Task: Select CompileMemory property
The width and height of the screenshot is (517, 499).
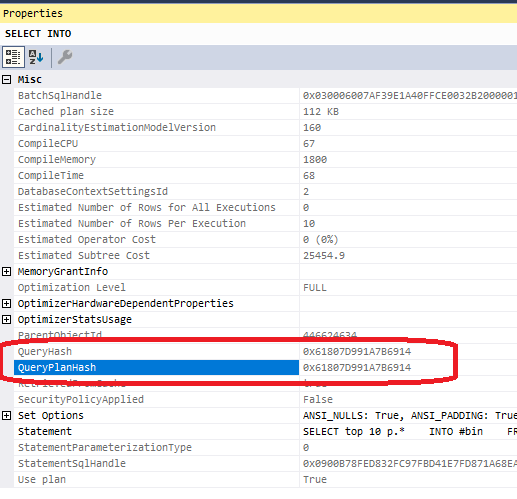Action: point(57,160)
